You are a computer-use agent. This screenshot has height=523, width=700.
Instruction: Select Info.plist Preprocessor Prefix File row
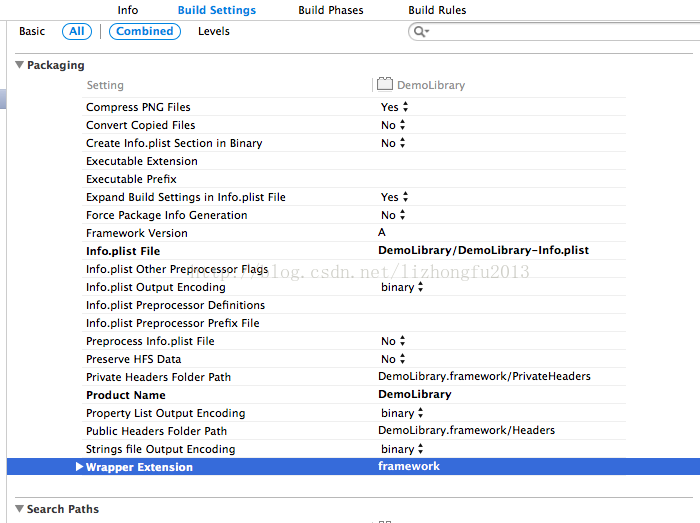[354, 323]
